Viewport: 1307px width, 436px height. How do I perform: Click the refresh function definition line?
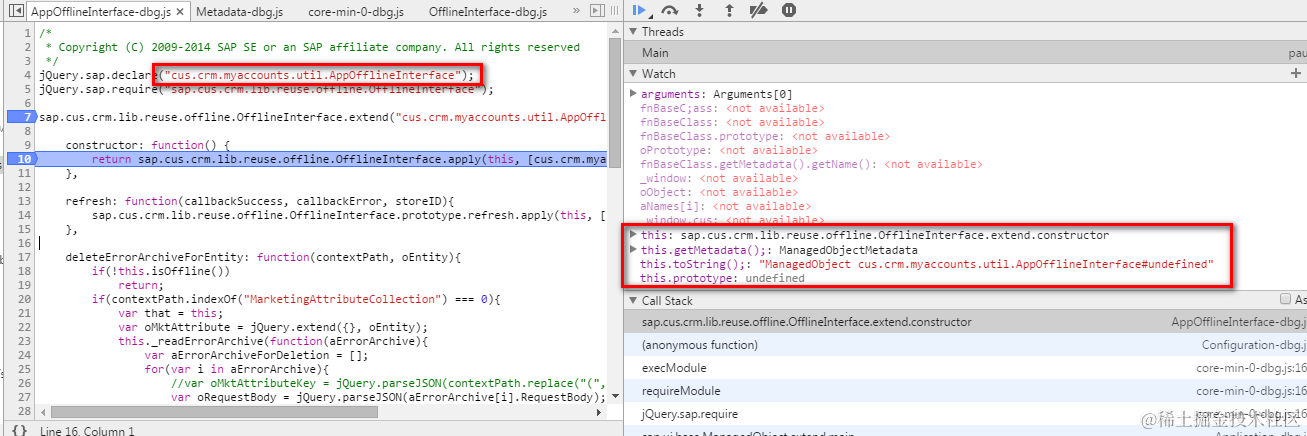point(261,201)
